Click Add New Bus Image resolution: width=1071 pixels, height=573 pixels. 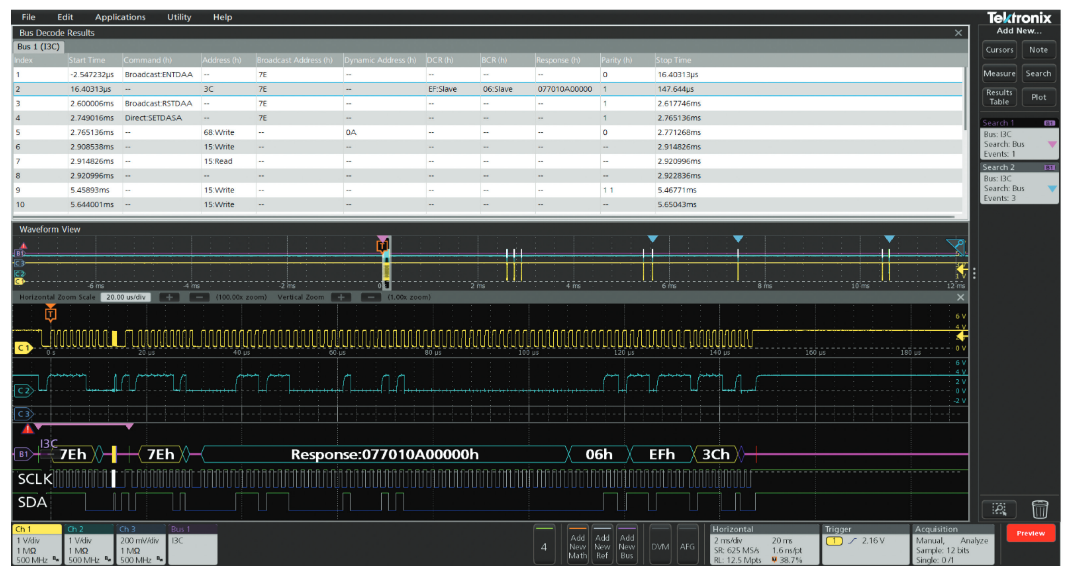[626, 545]
